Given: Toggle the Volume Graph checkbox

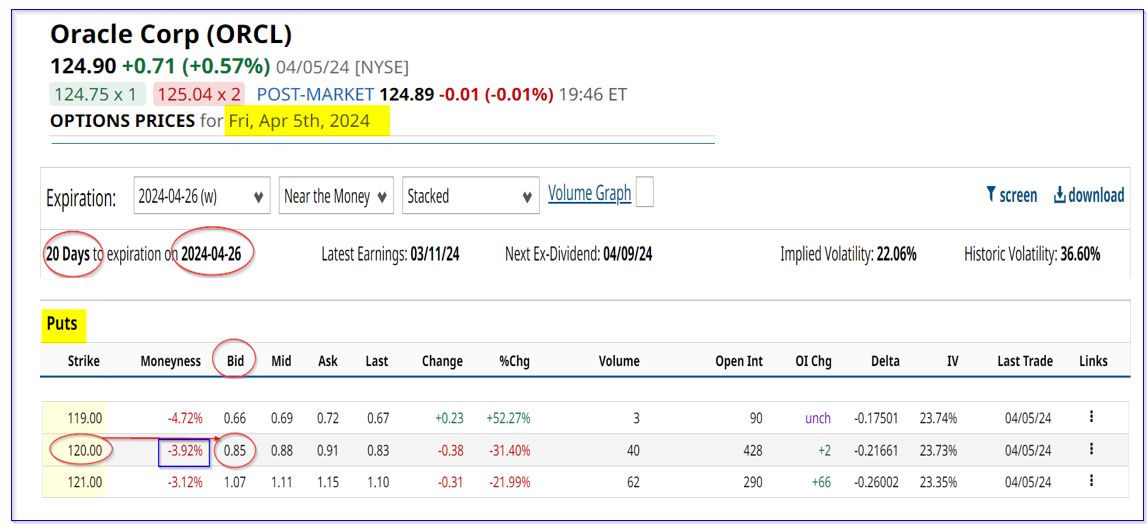Looking at the screenshot, I should [x=645, y=192].
